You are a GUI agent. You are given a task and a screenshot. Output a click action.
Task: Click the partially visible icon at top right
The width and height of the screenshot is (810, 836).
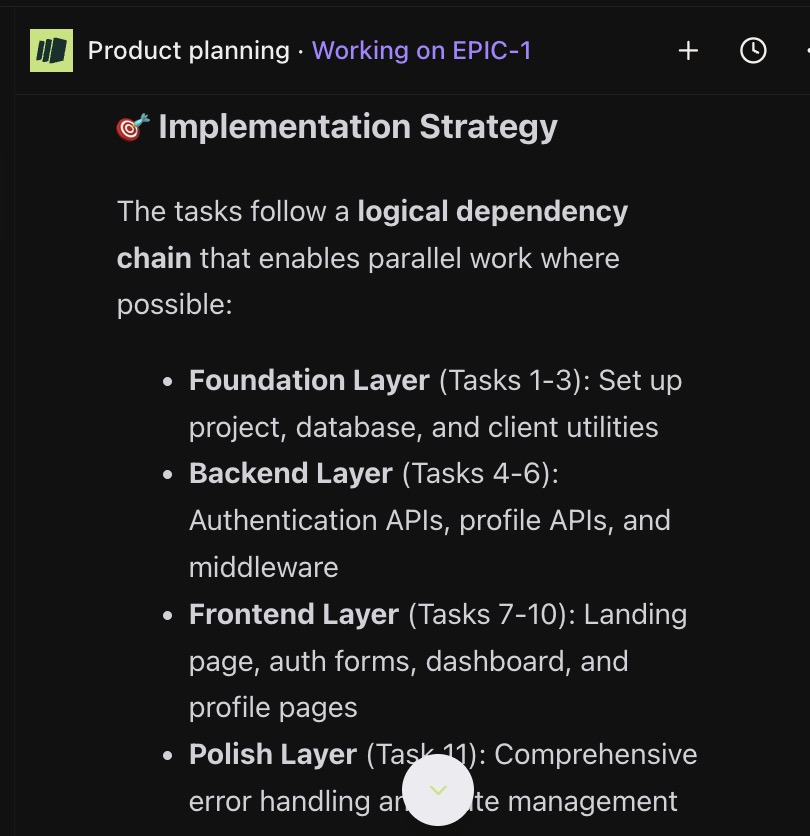tap(806, 51)
